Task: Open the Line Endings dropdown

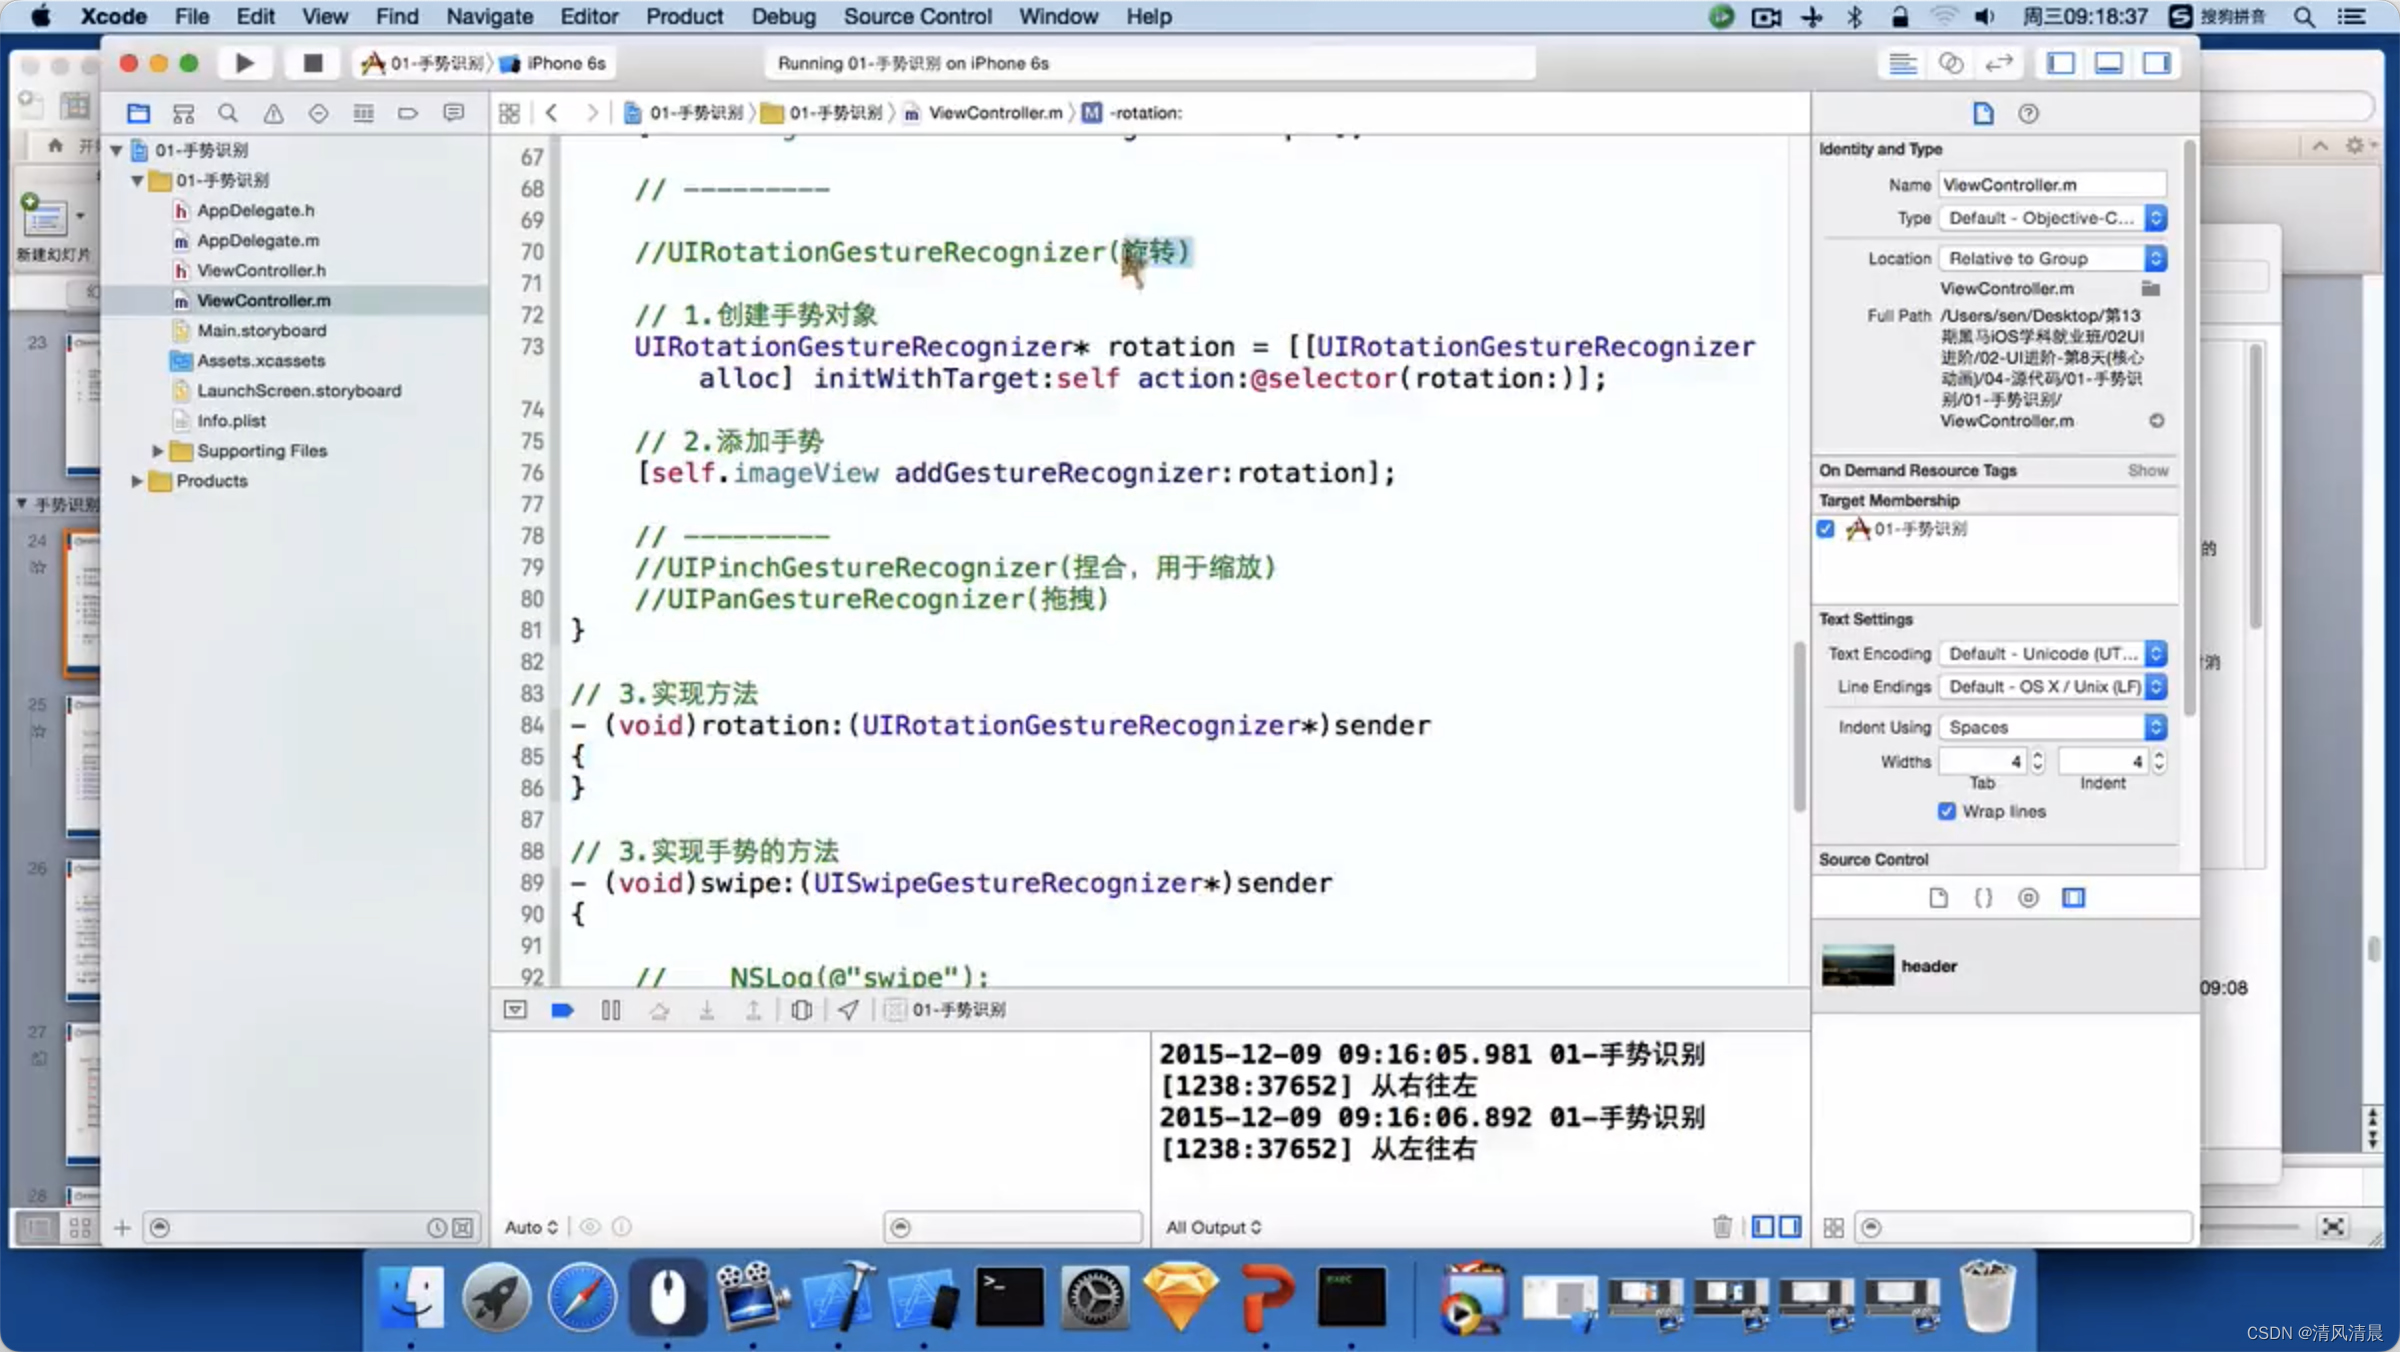Action: pos(2053,687)
